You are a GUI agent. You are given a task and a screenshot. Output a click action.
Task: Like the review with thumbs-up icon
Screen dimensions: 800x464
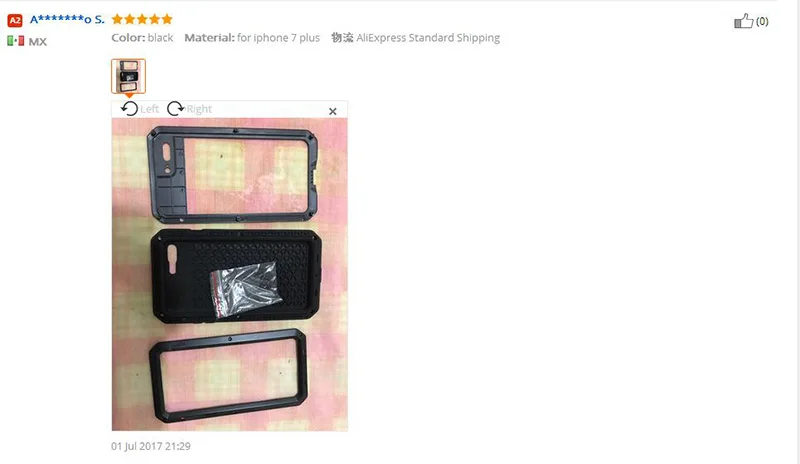743,21
